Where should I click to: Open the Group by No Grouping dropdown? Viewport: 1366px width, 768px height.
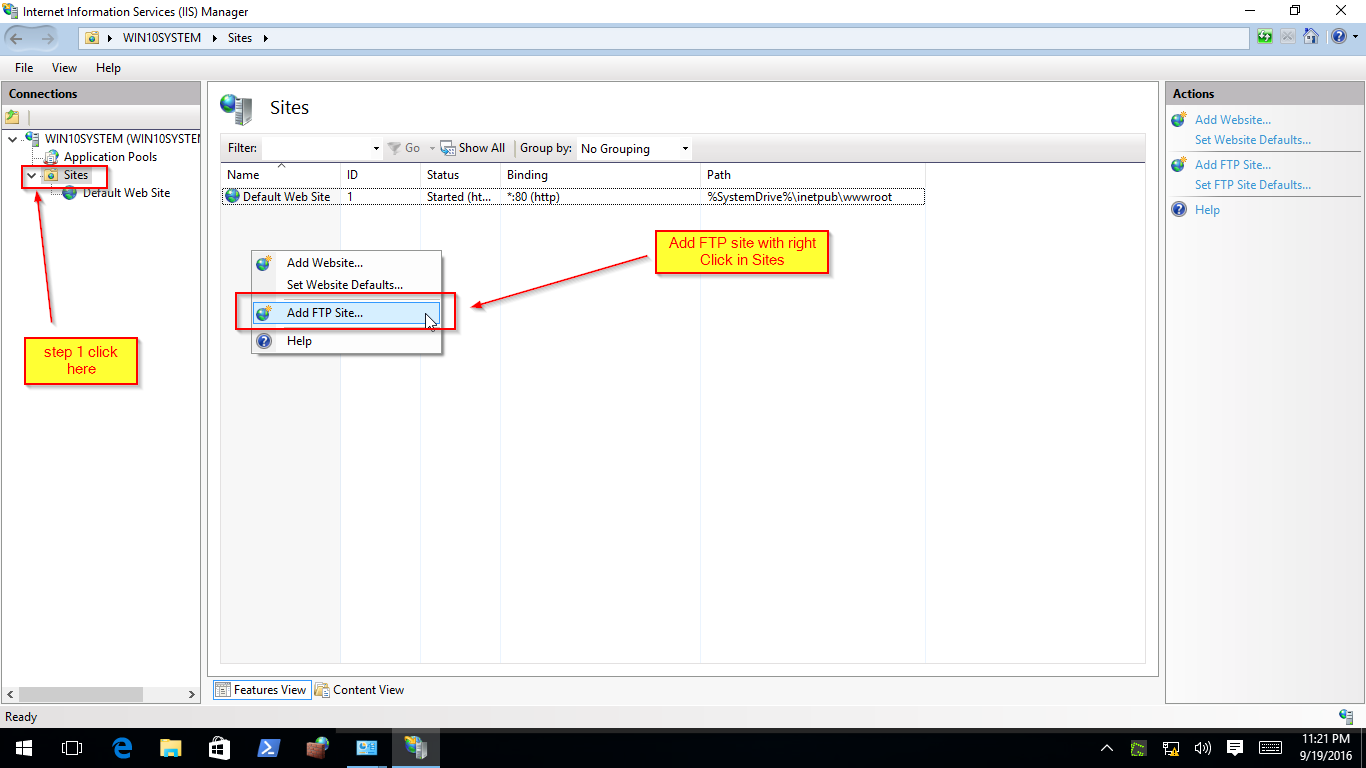click(634, 148)
